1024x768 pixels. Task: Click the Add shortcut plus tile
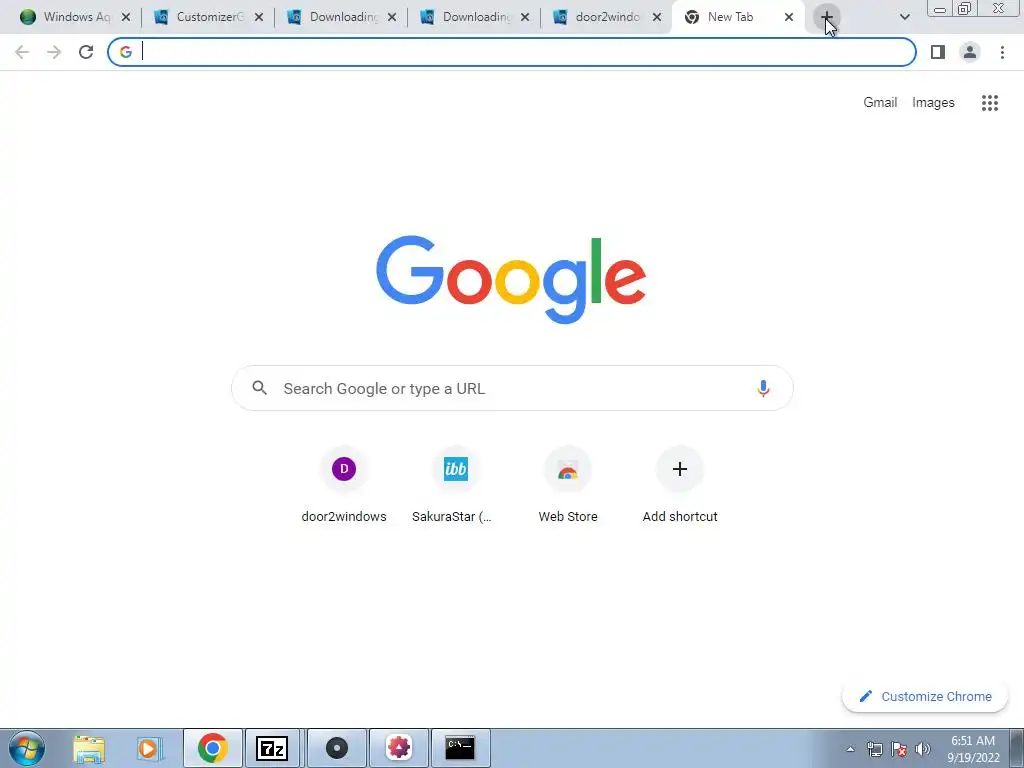pyautogui.click(x=680, y=486)
